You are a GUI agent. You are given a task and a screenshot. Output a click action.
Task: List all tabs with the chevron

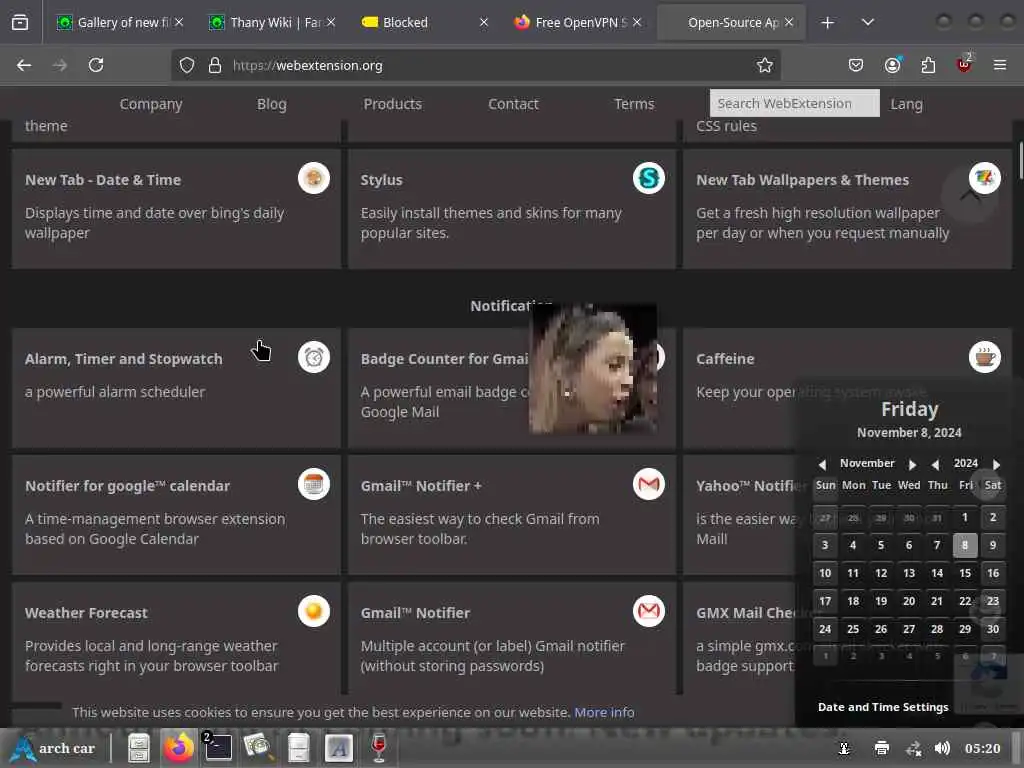pyautogui.click(x=867, y=22)
